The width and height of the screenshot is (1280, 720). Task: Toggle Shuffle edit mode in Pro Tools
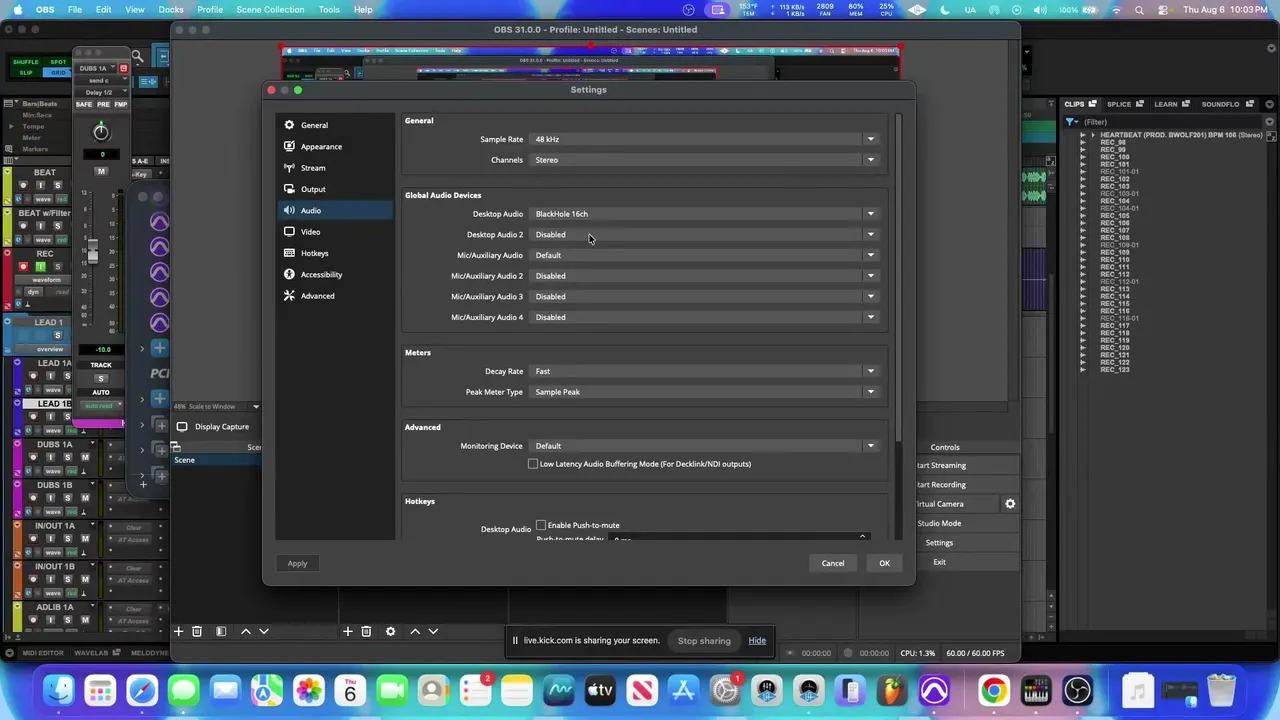click(26, 62)
